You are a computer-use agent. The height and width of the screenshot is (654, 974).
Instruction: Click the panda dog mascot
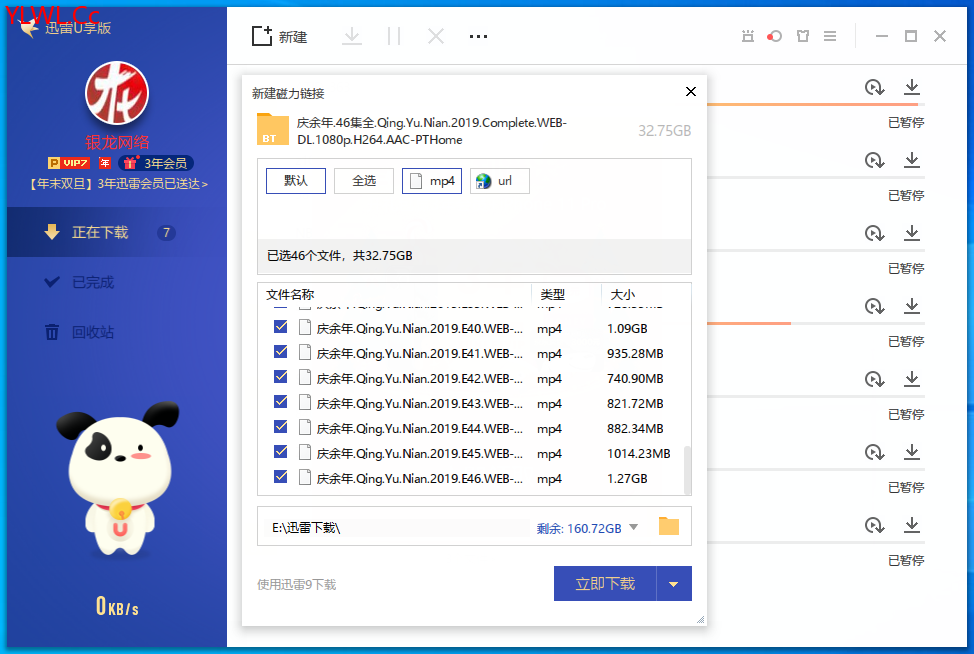coord(118,478)
